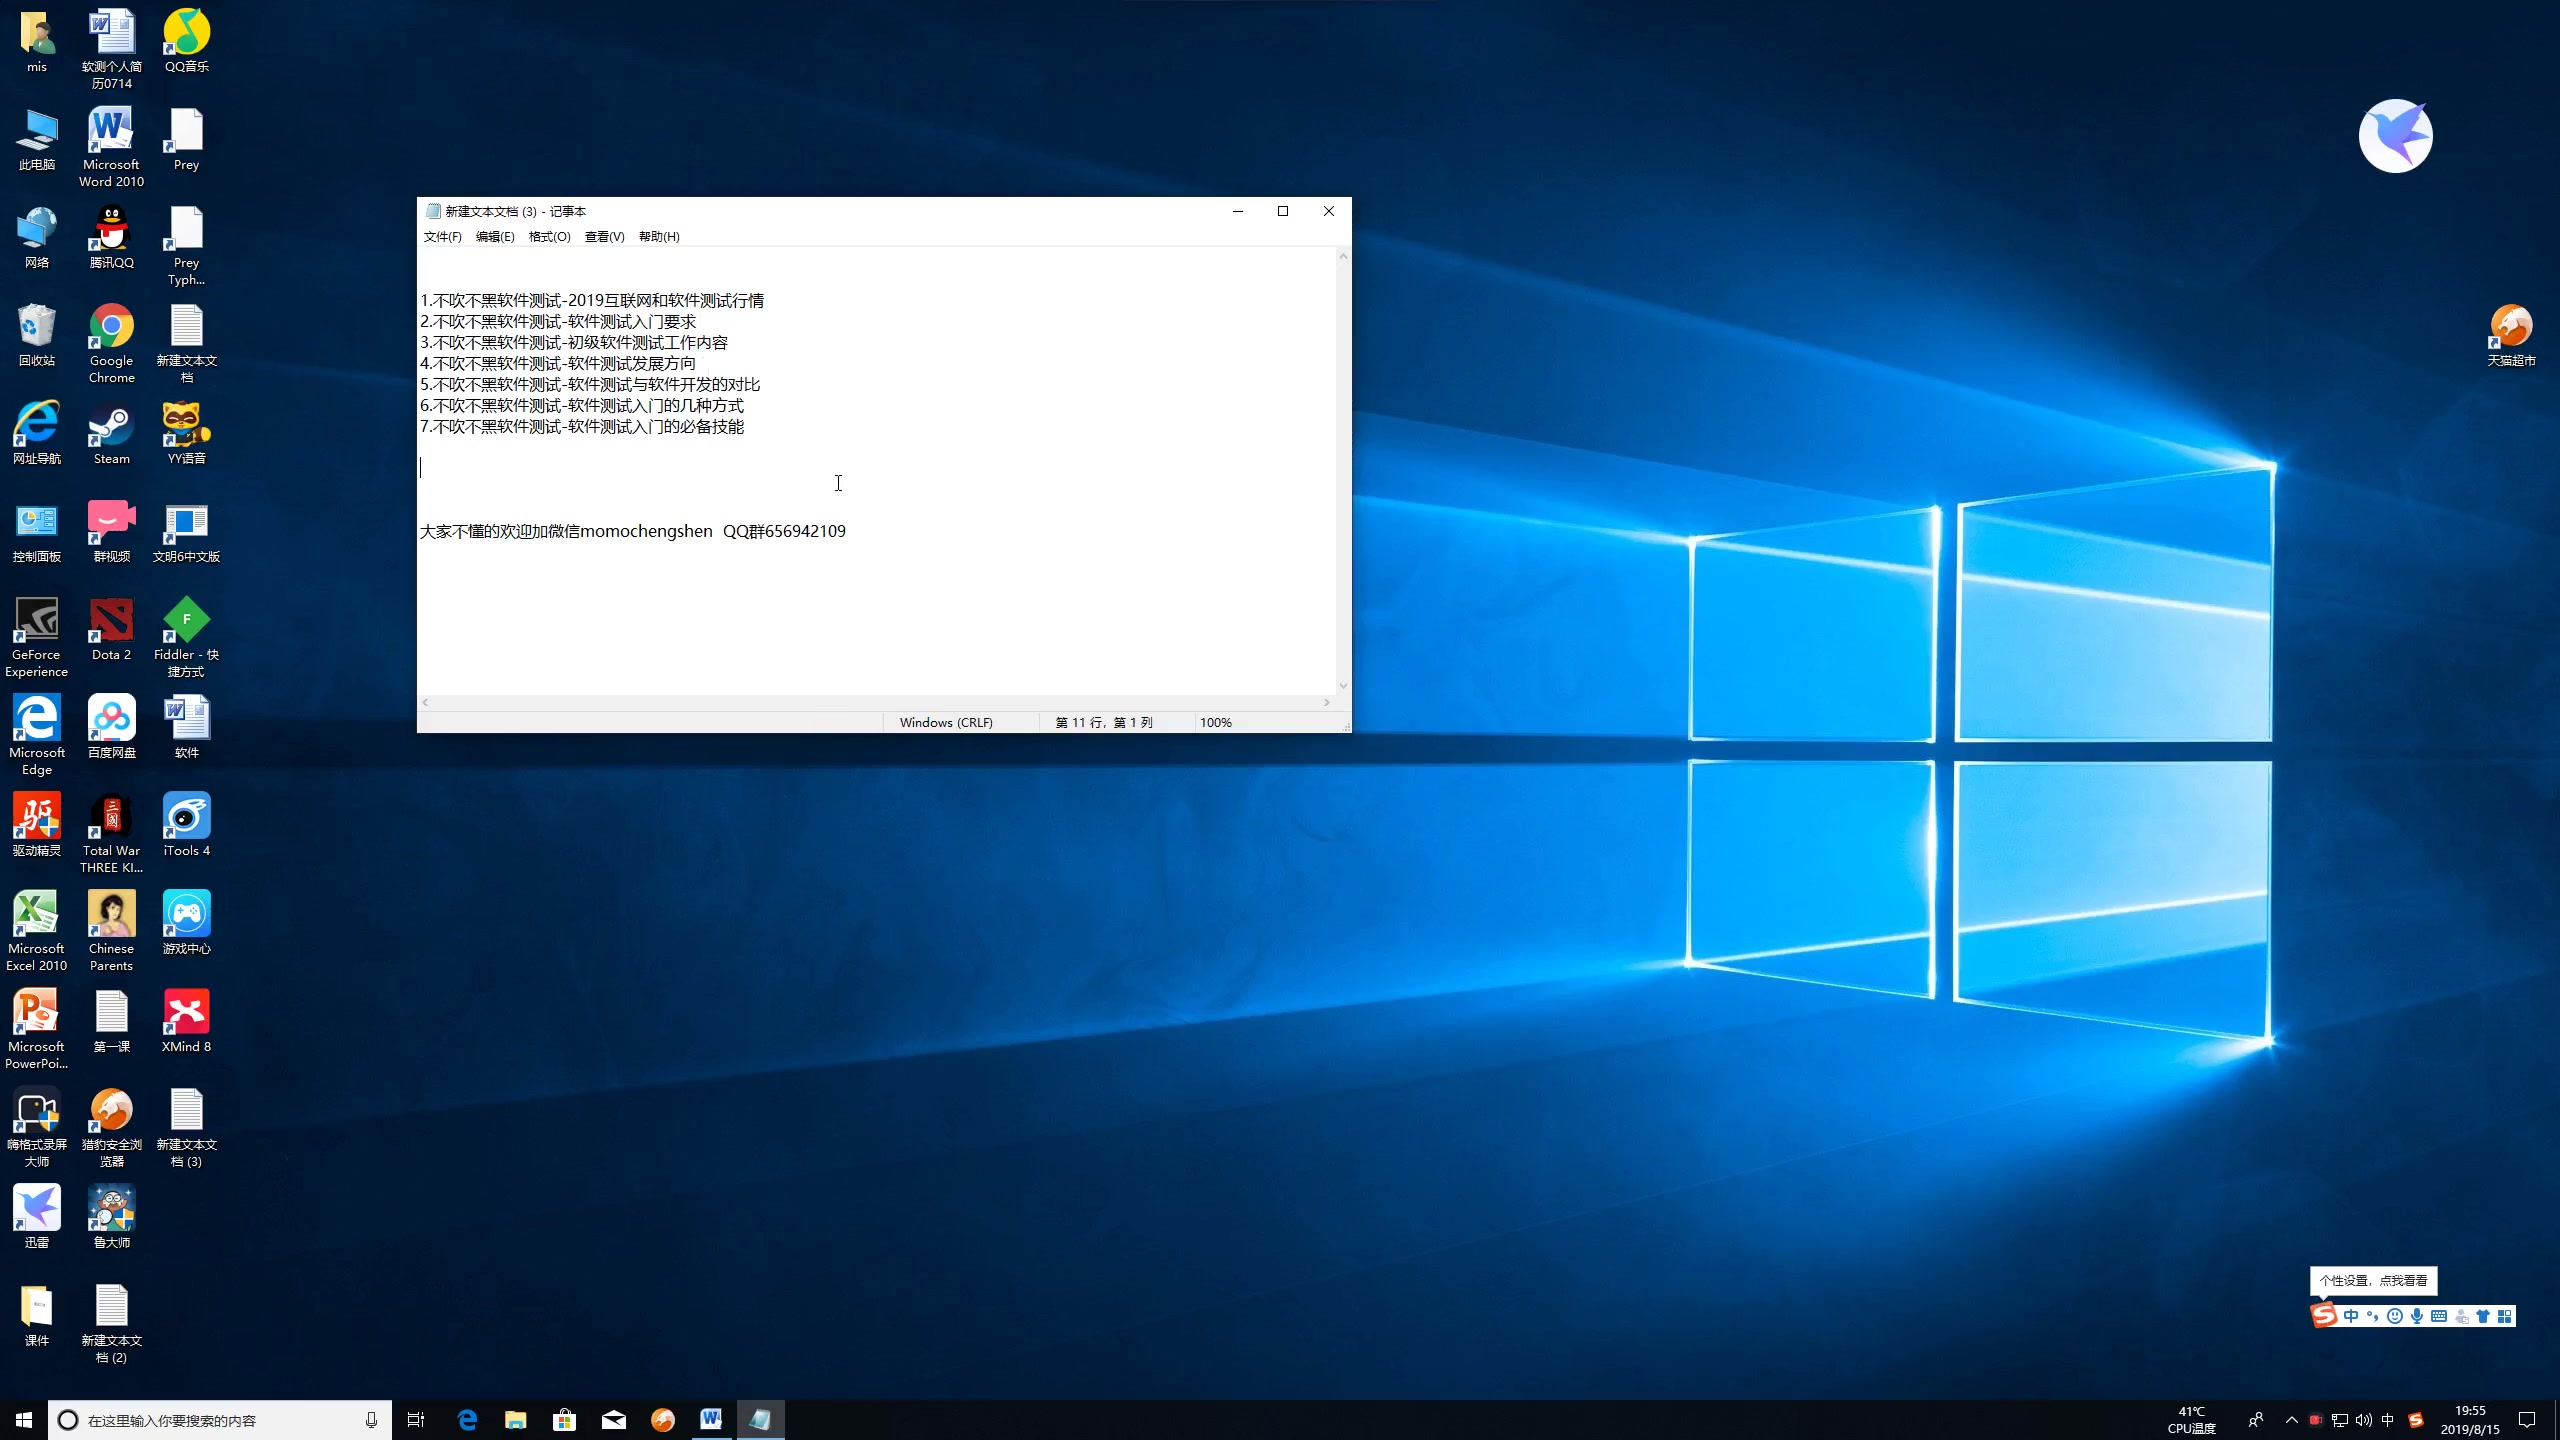The image size is (2560, 1440).
Task: Select 查看(V) menu in Notepad
Action: pyautogui.click(x=605, y=236)
